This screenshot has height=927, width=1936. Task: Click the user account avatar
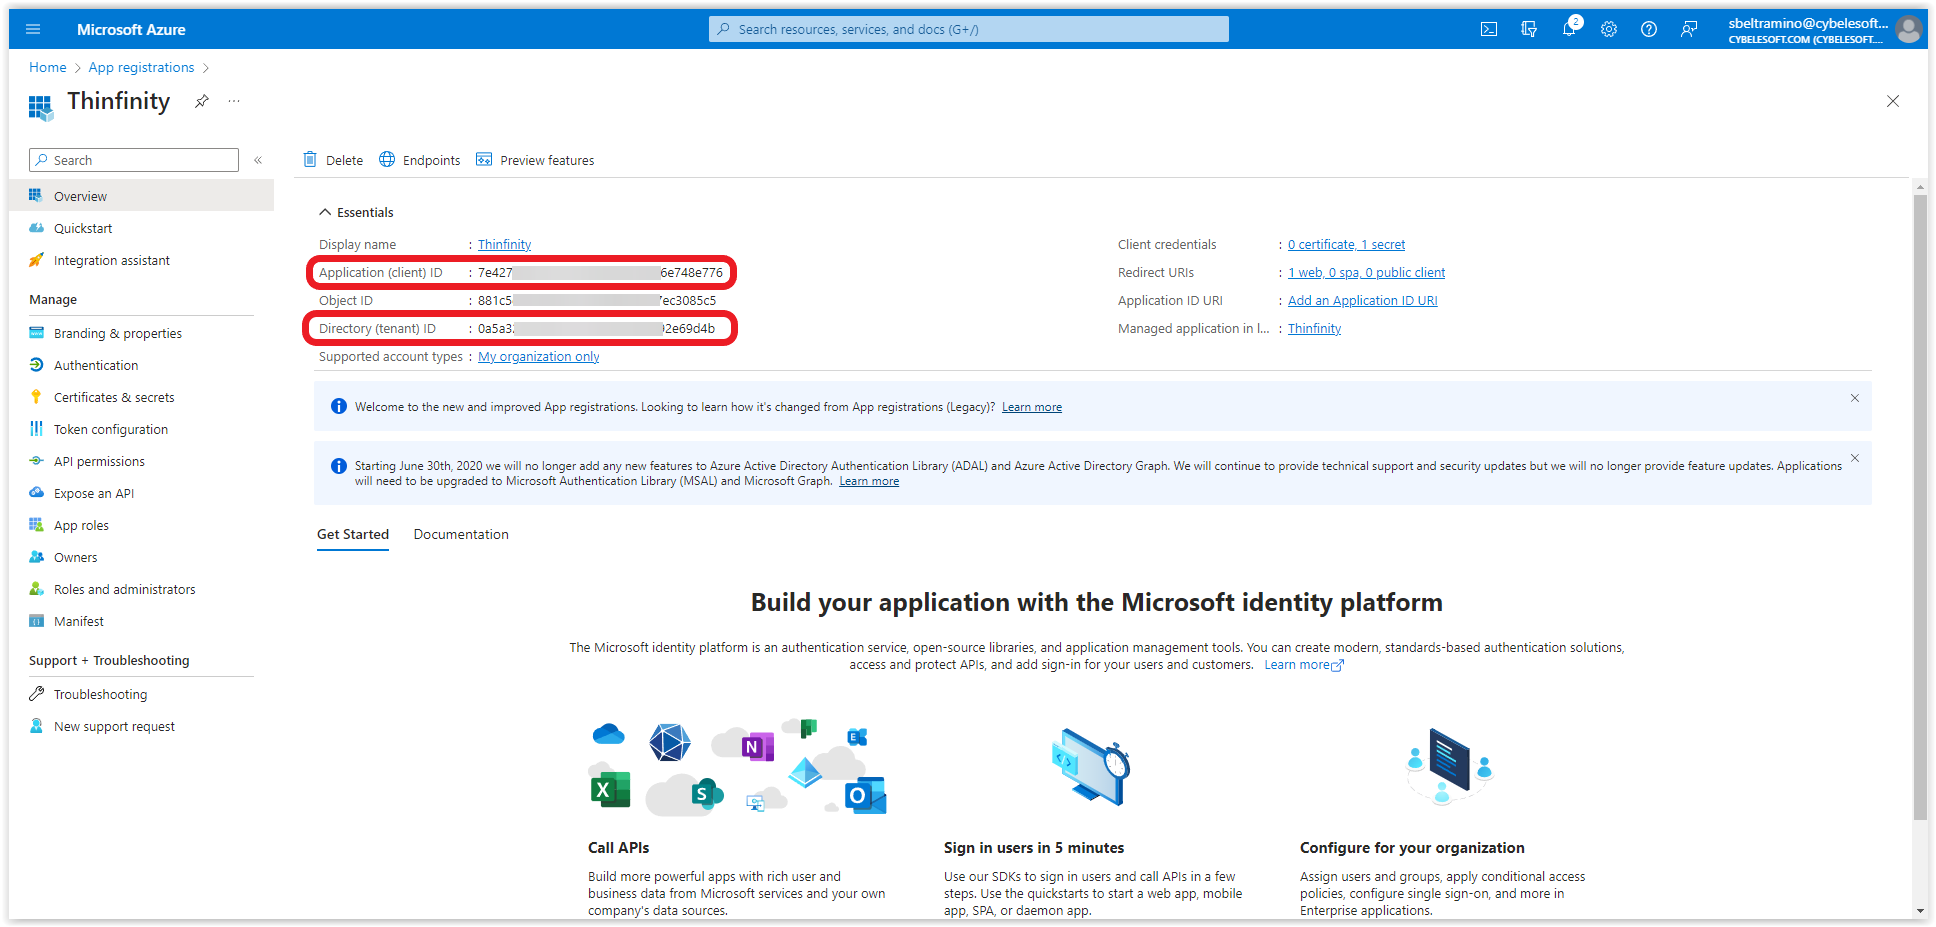click(x=1909, y=29)
